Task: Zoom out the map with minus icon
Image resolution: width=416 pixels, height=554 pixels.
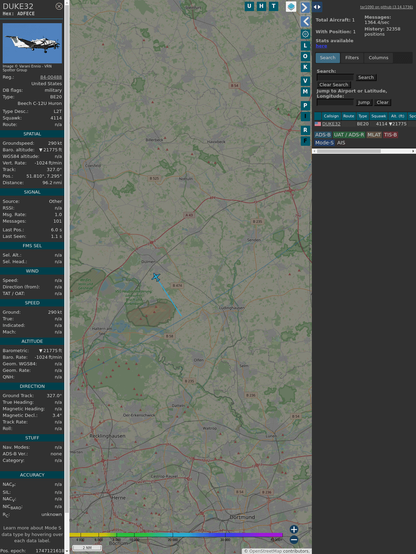Action: 294,540
